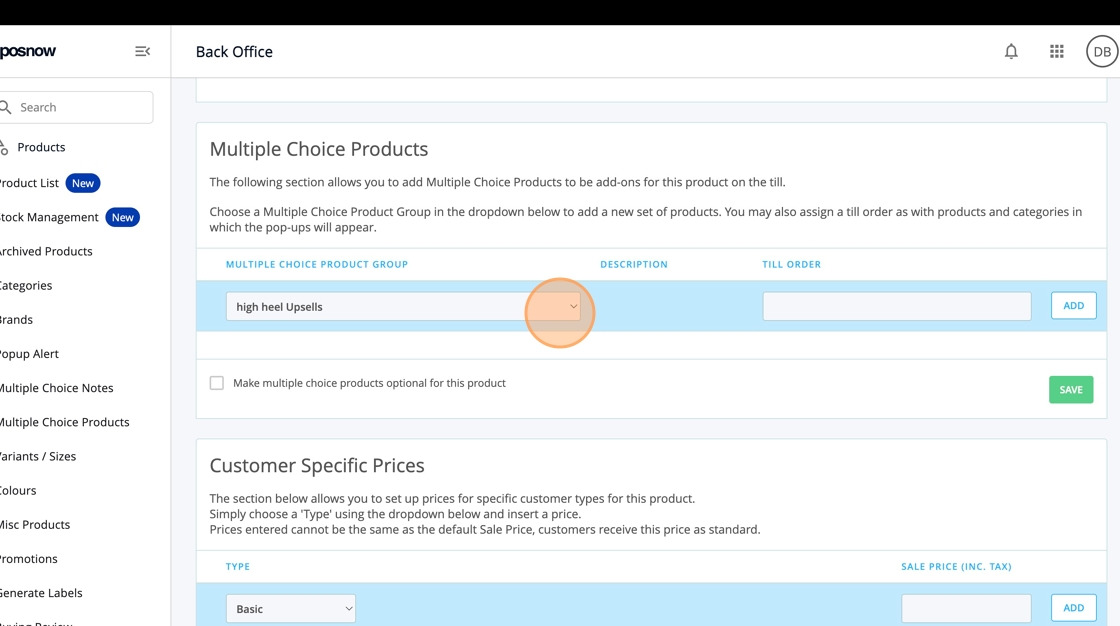The width and height of the screenshot is (1120, 626).
Task: Open the apps grid menu
Action: (1056, 51)
